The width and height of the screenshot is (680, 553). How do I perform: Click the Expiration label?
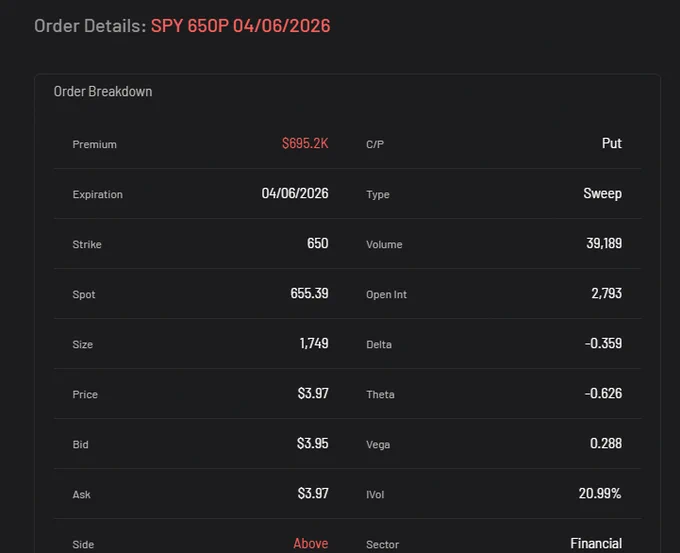98,194
